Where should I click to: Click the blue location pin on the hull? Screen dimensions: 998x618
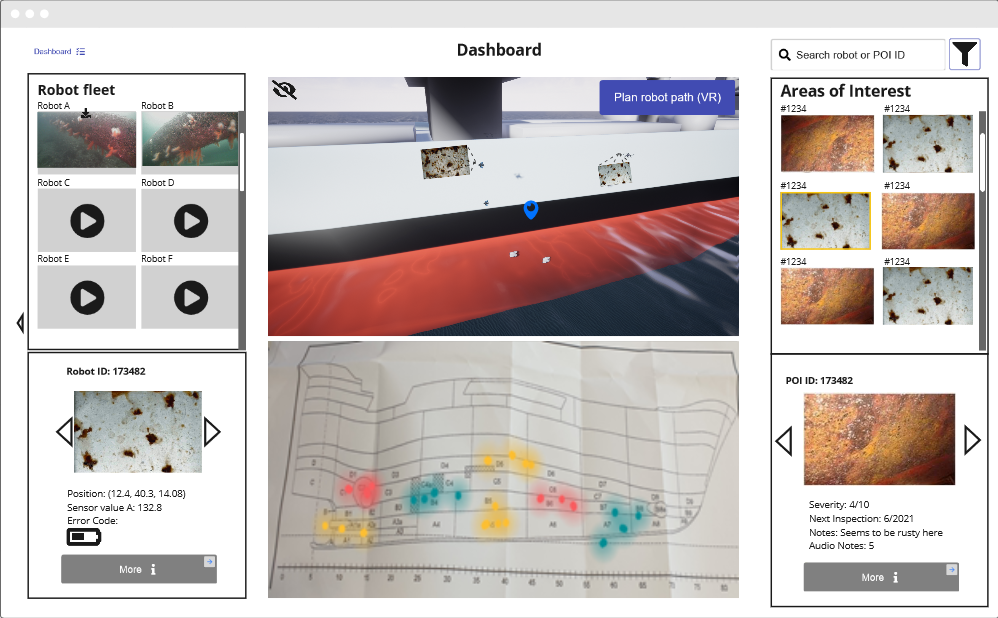pyautogui.click(x=531, y=209)
